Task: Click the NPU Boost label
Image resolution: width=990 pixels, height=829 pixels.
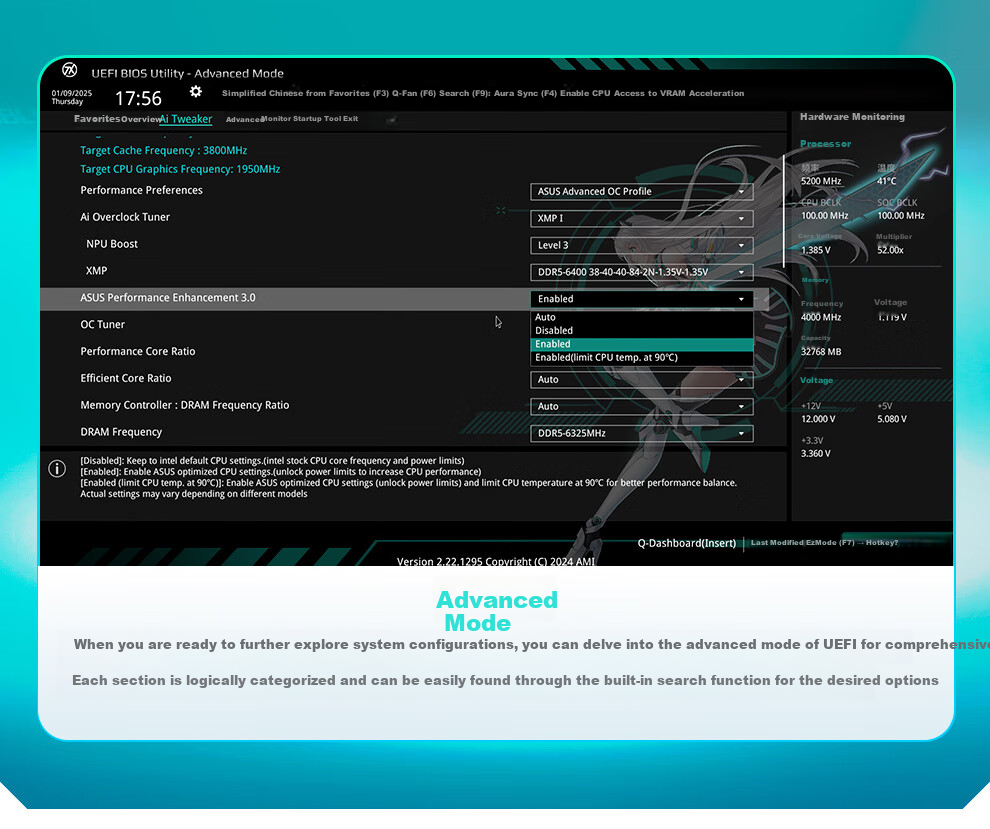Action: [x=112, y=244]
